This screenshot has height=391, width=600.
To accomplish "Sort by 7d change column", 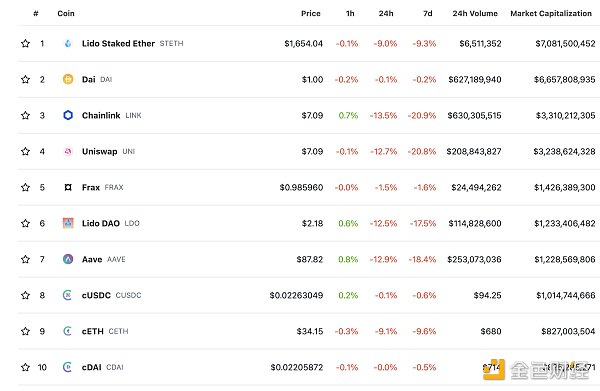I will tap(427, 13).
